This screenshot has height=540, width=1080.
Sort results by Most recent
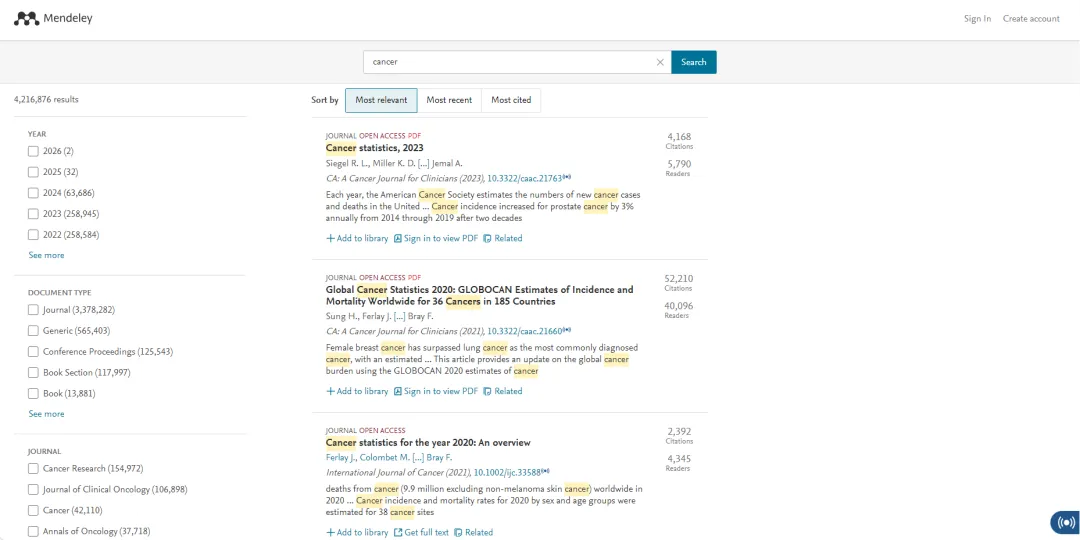coord(449,100)
